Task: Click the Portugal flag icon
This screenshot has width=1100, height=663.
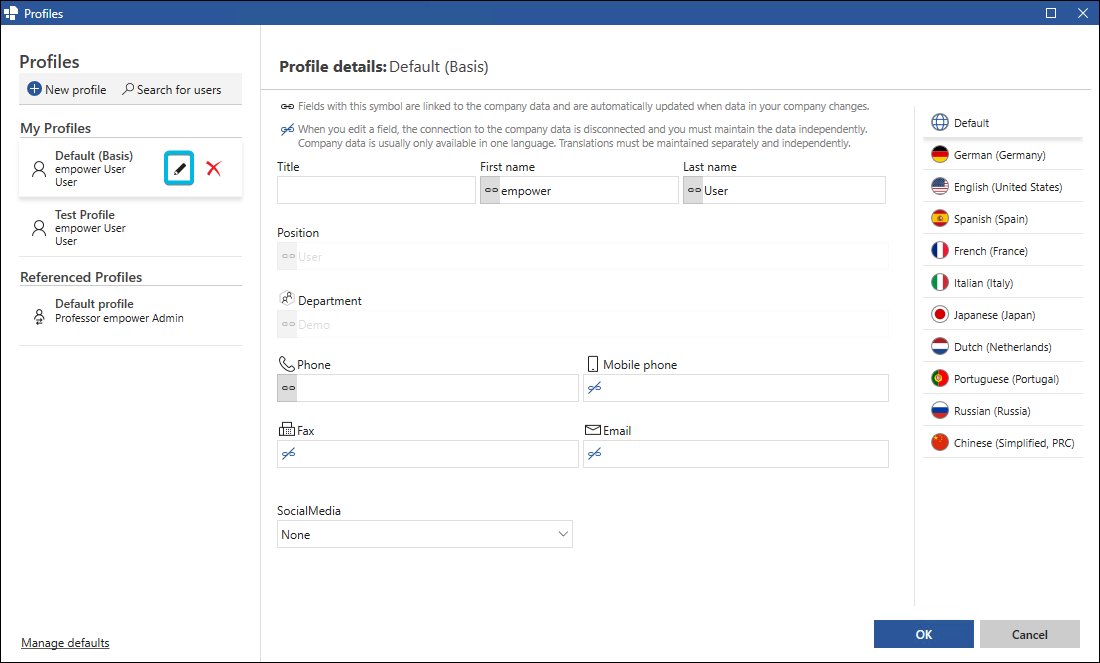Action: click(940, 379)
